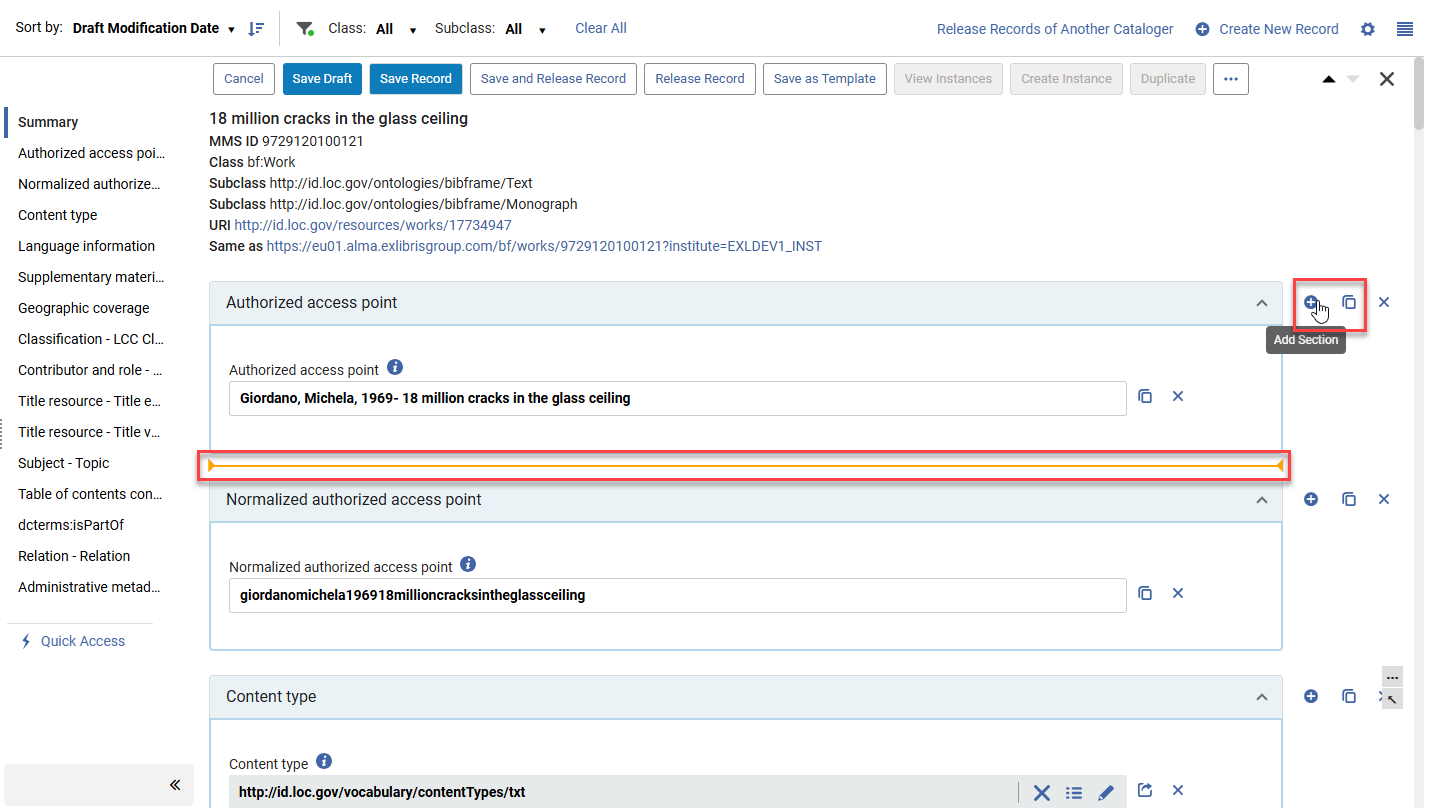Select Subject - Topic in the sidebar

click(63, 463)
